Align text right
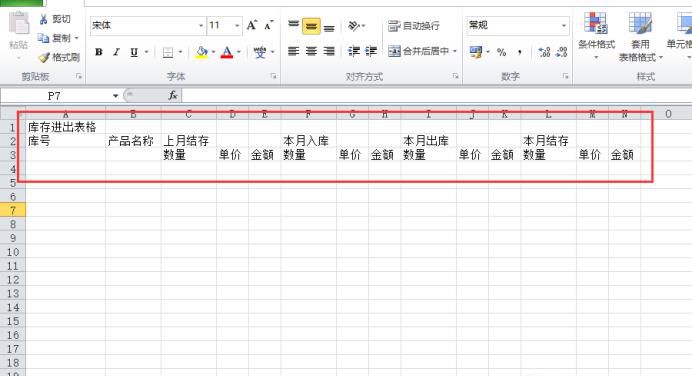This screenshot has width=692, height=376. pos(329,52)
